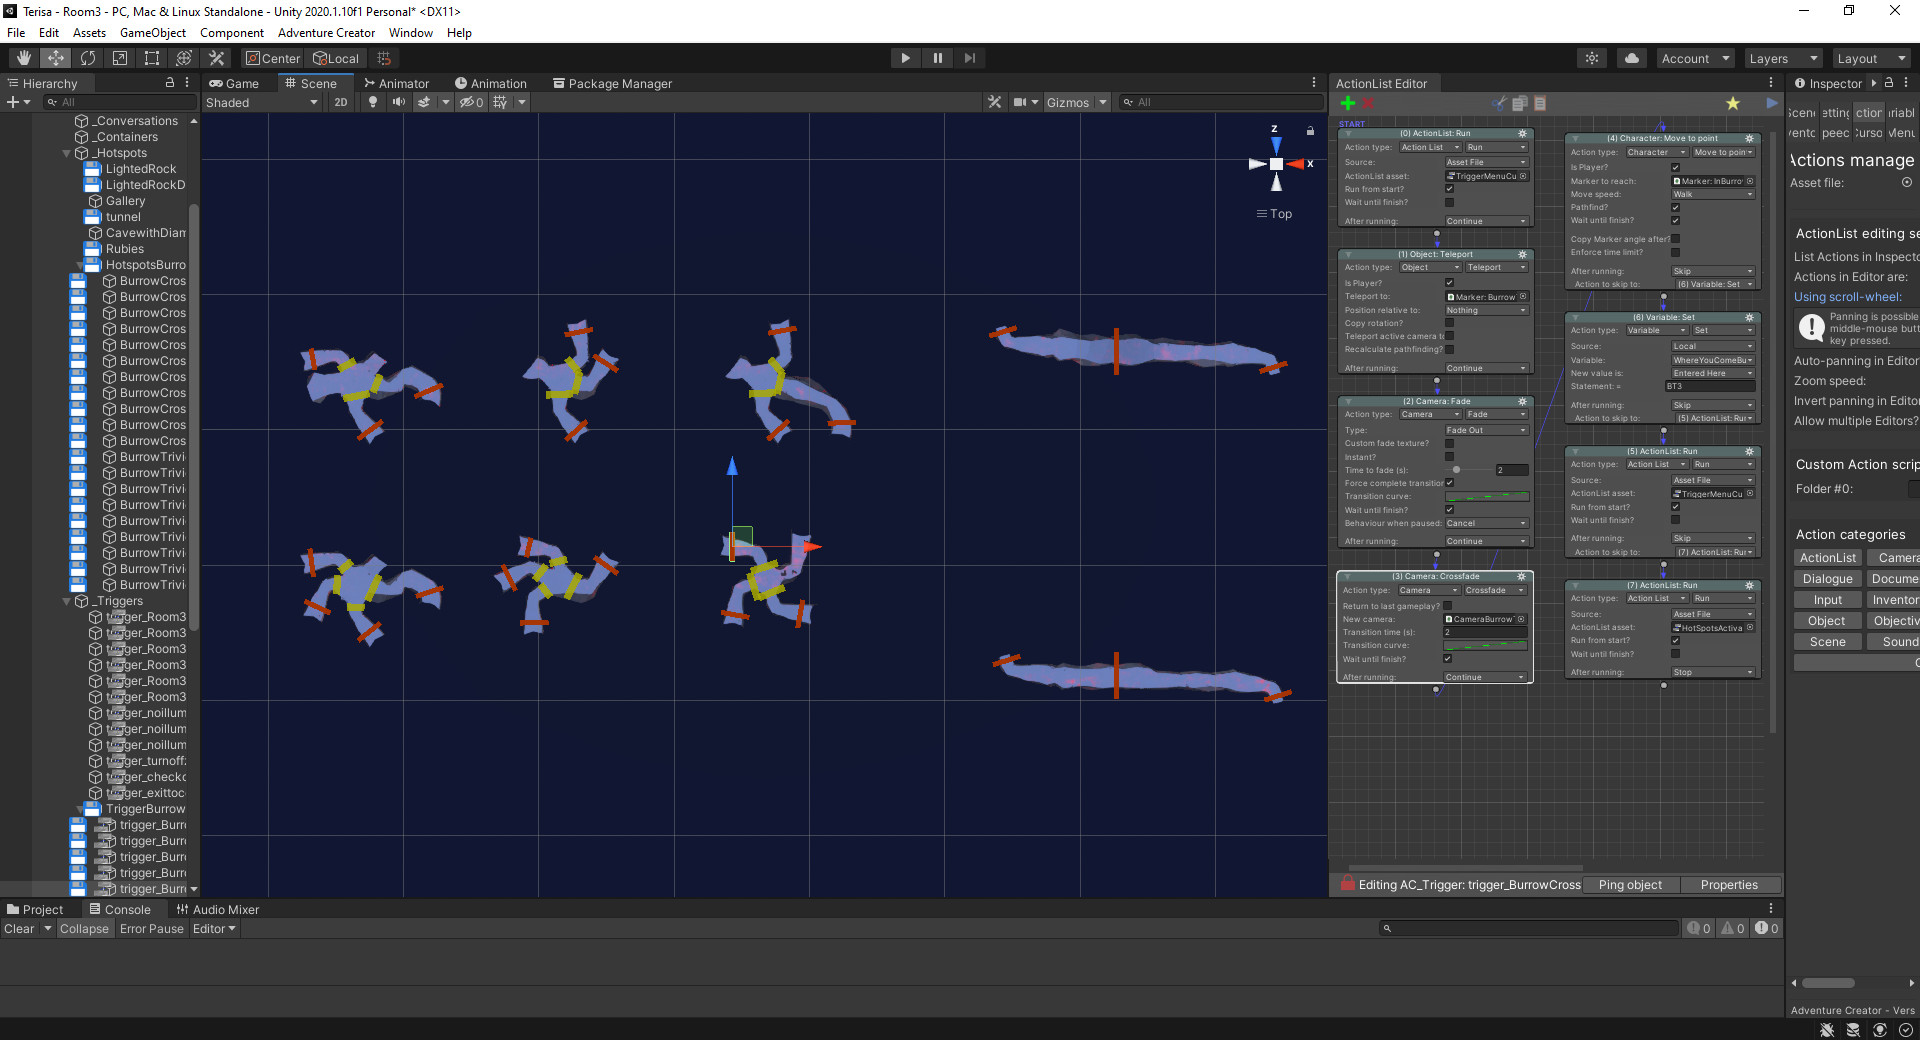Click the yellow star favourite icon
The width and height of the screenshot is (1920, 1040).
point(1733,103)
